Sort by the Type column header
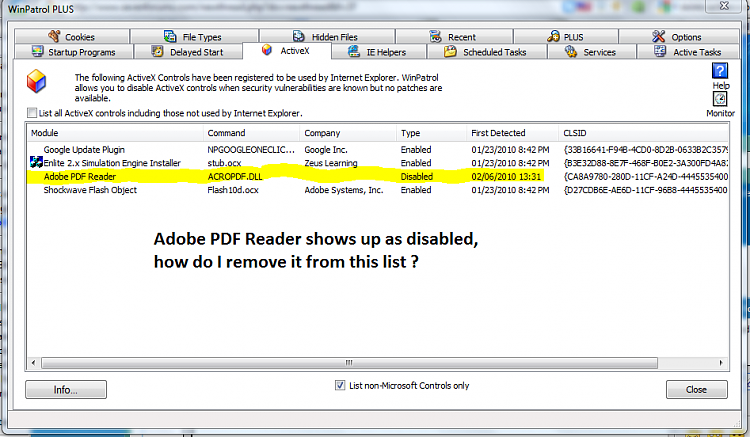Image resolution: width=750 pixels, height=437 pixels. [431, 133]
